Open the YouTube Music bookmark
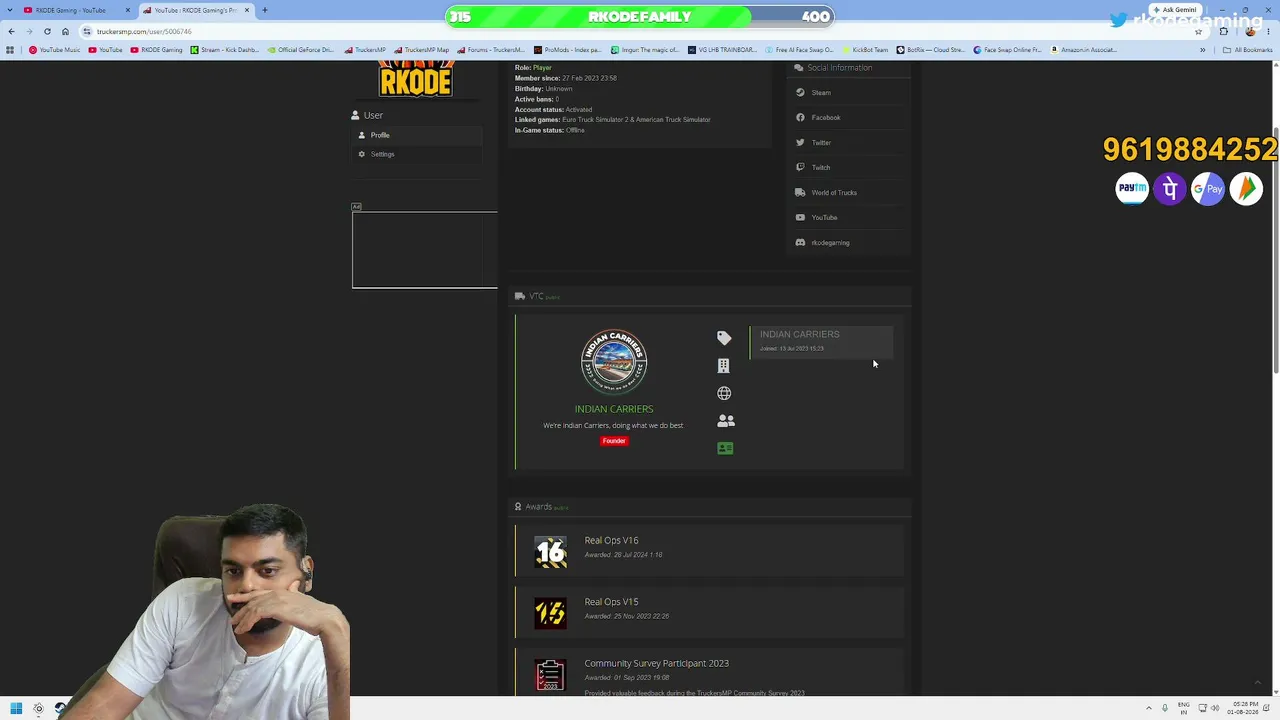This screenshot has height=720, width=1280. (x=55, y=50)
